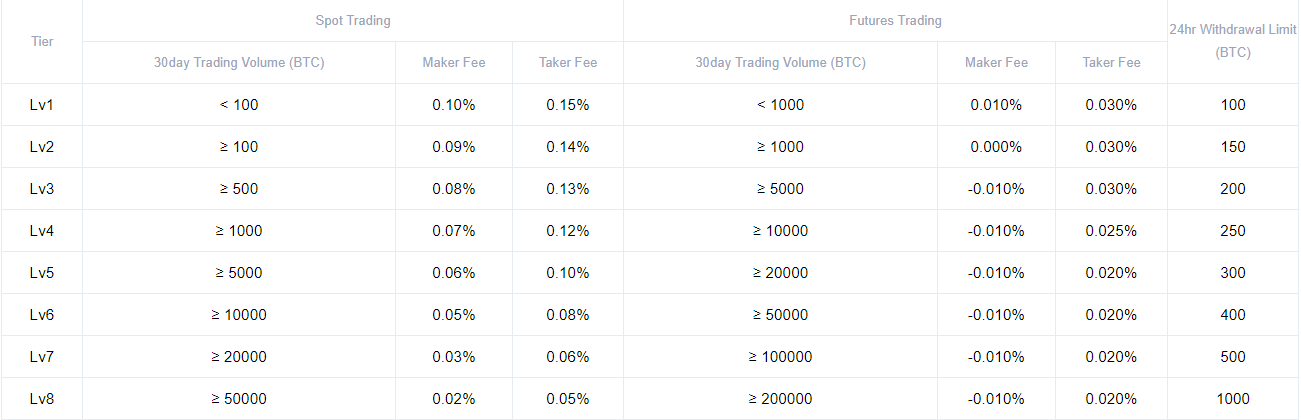Select Lv1 spot maker fee 0.10%
Screen dimensions: 1301x420
(454, 105)
